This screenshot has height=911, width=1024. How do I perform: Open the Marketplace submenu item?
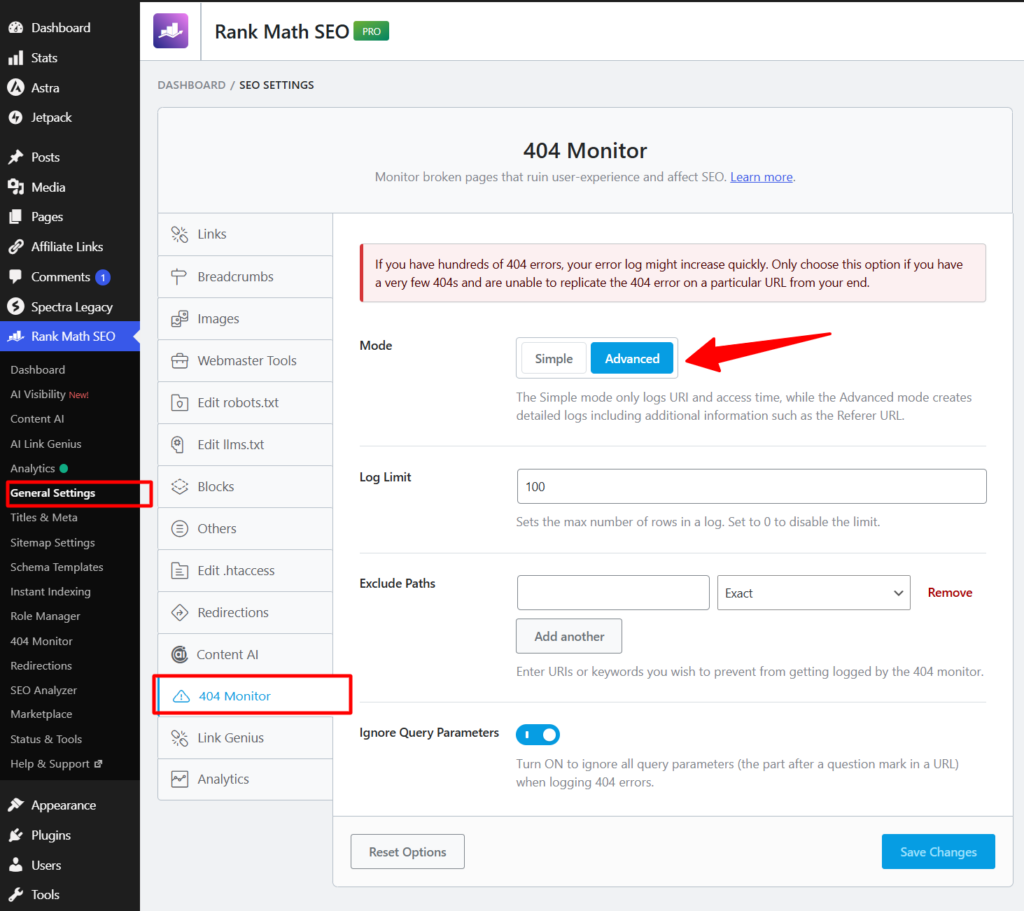coord(41,714)
